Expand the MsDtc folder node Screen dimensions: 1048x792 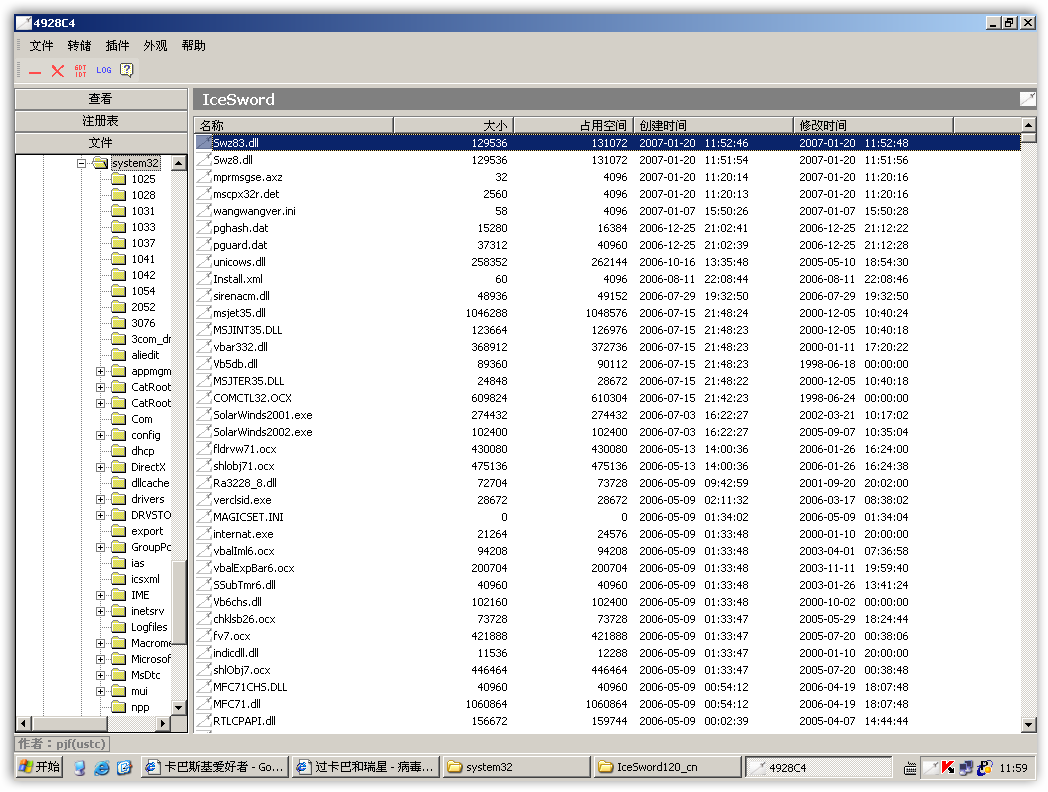tap(100, 676)
